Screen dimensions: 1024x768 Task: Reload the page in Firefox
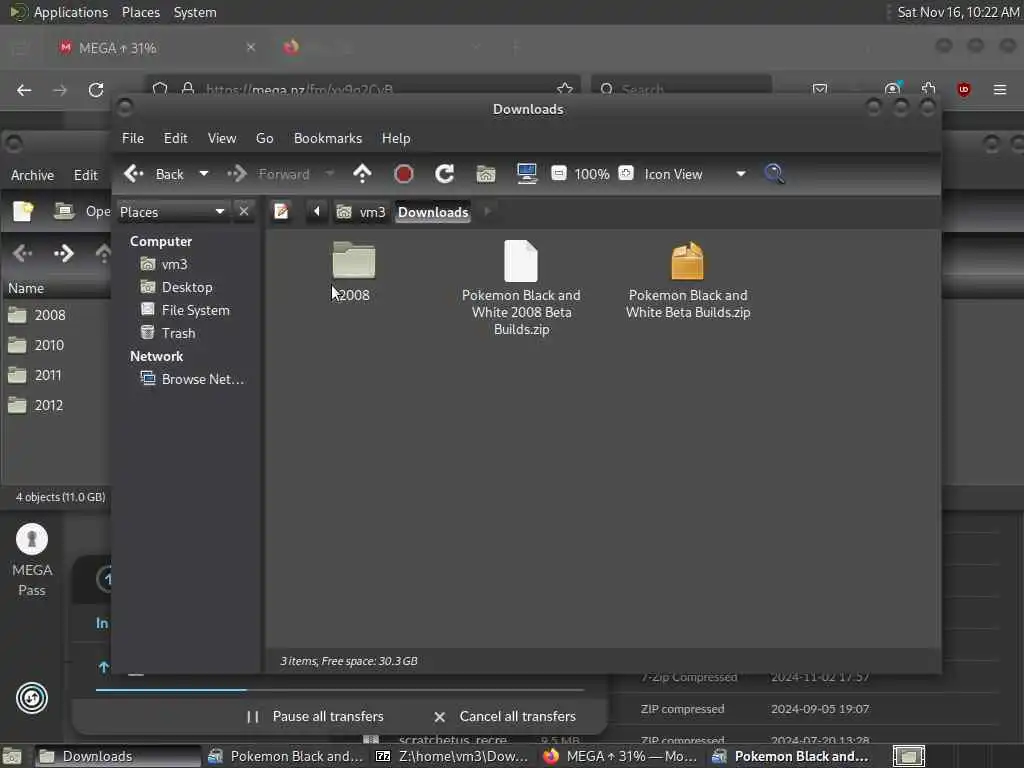[96, 90]
